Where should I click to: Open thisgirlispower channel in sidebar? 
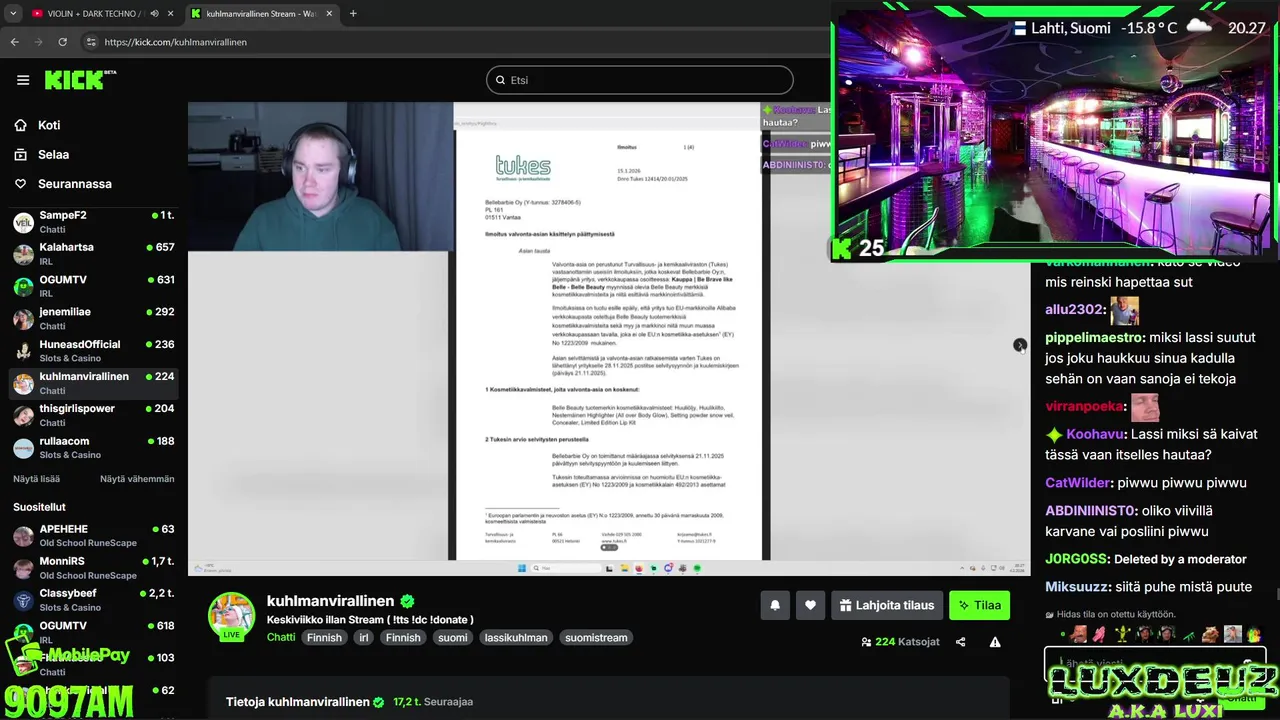point(94,415)
